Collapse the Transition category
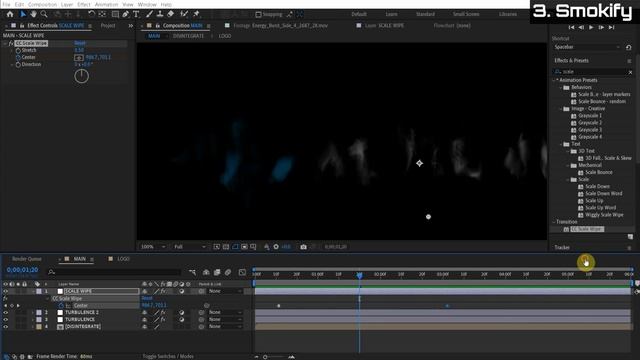640x360 pixels. coord(554,222)
